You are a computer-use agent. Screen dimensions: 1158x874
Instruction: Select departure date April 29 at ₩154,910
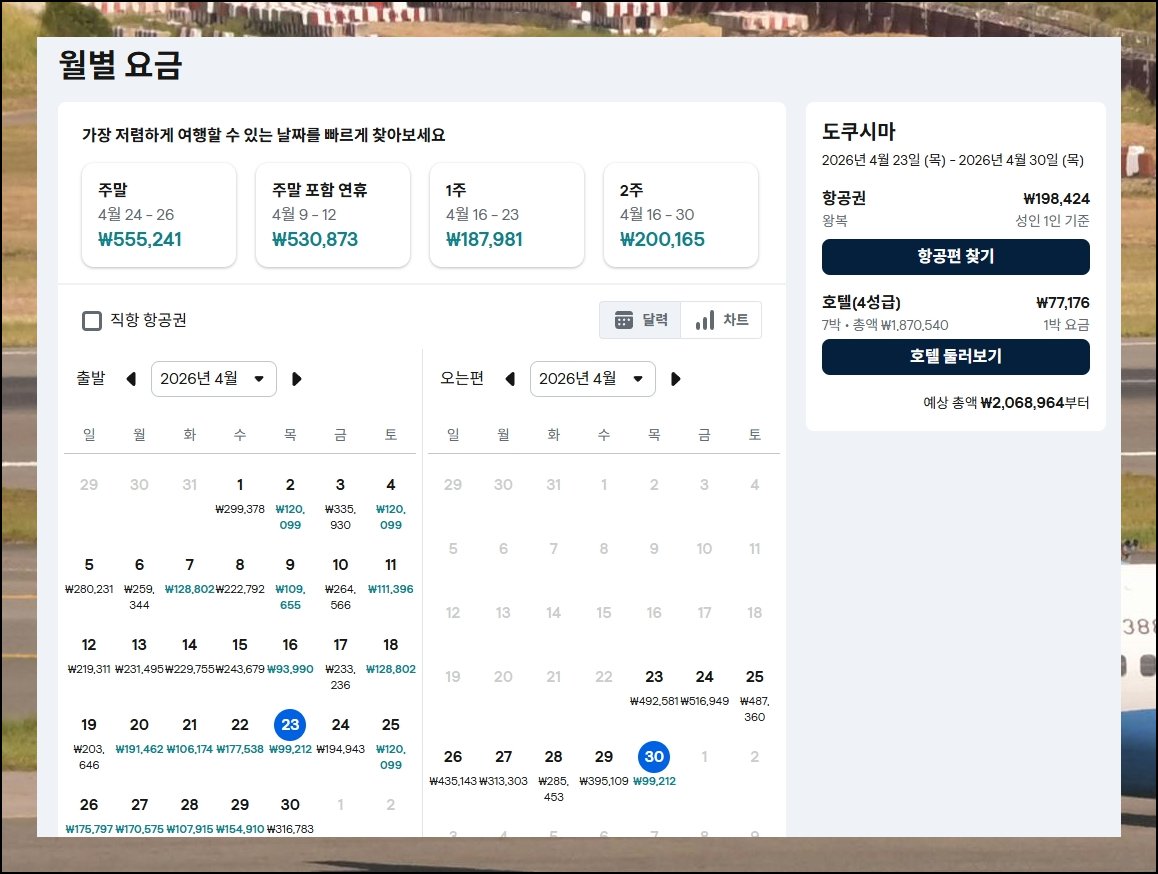pos(240,814)
